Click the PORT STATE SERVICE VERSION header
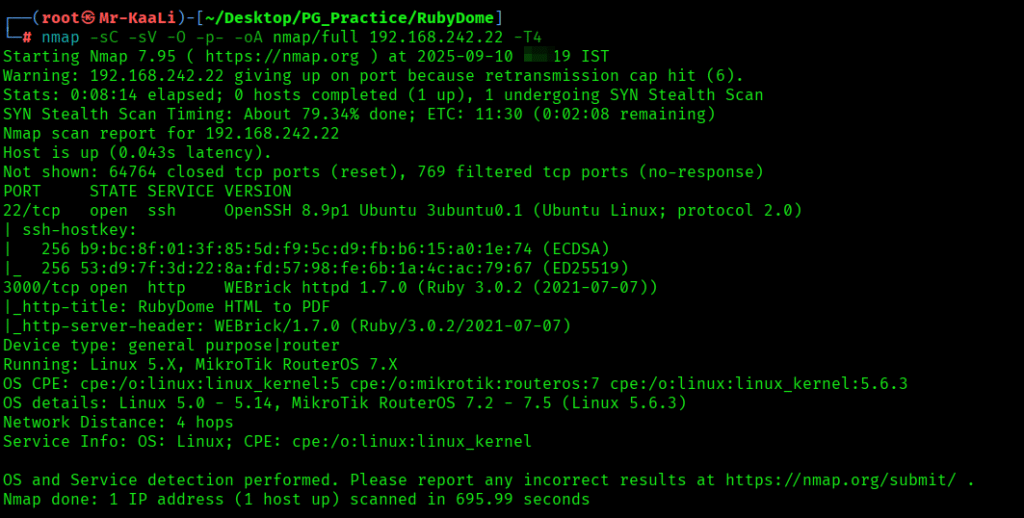 tap(148, 191)
